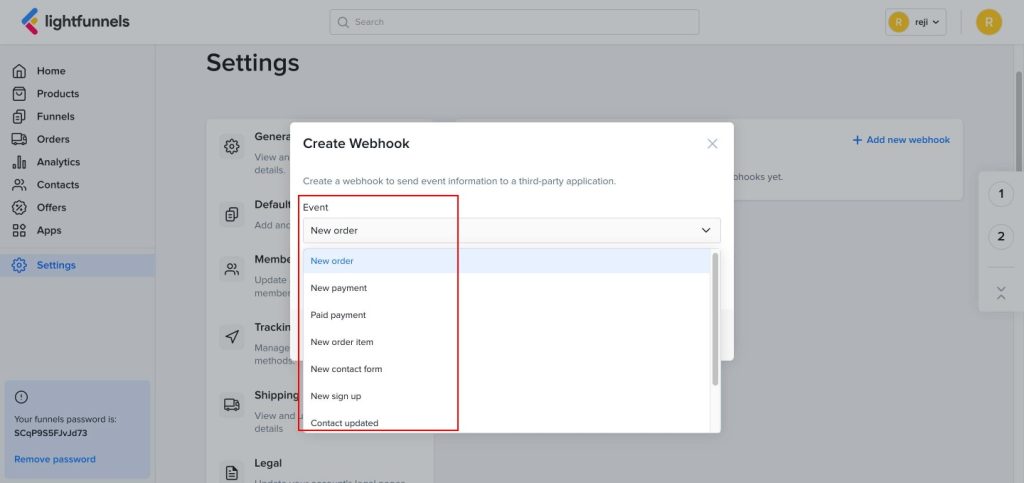Open the Event dropdown showing New order

511,230
